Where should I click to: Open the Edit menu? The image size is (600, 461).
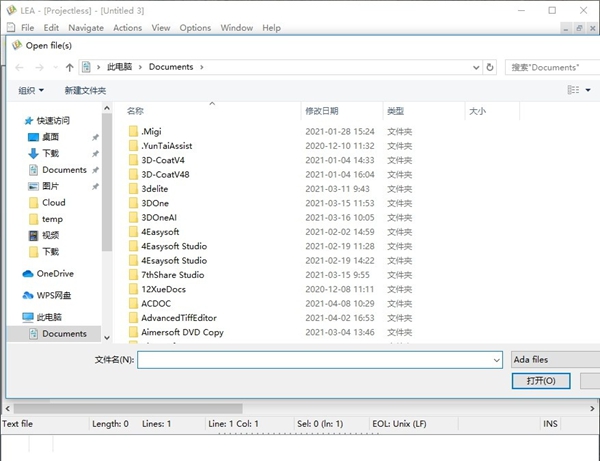click(51, 28)
